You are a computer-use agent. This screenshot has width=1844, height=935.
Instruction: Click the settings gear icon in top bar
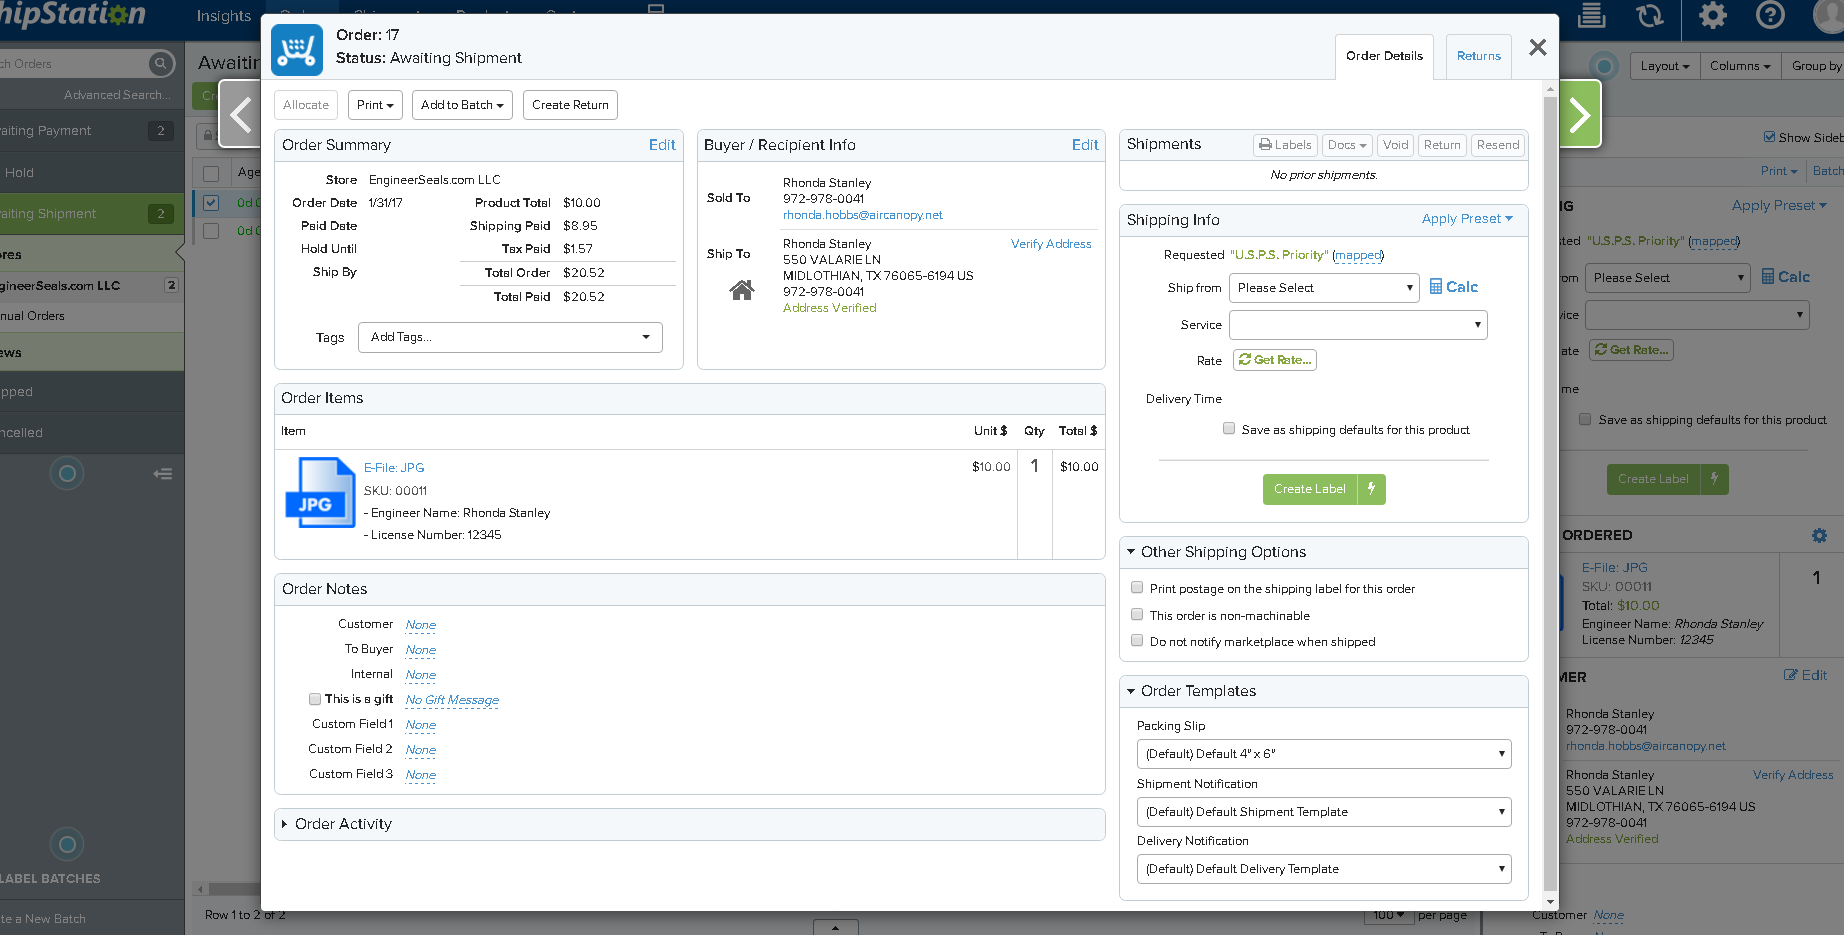(x=1713, y=15)
